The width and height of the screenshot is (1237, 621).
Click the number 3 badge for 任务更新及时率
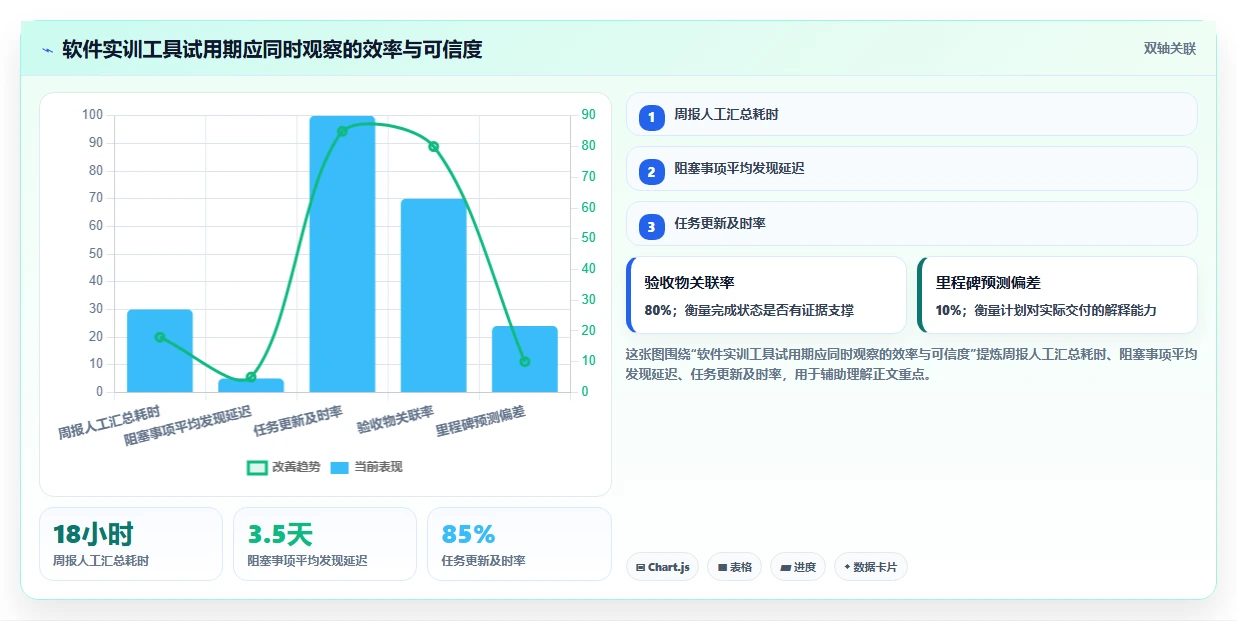pyautogui.click(x=651, y=227)
